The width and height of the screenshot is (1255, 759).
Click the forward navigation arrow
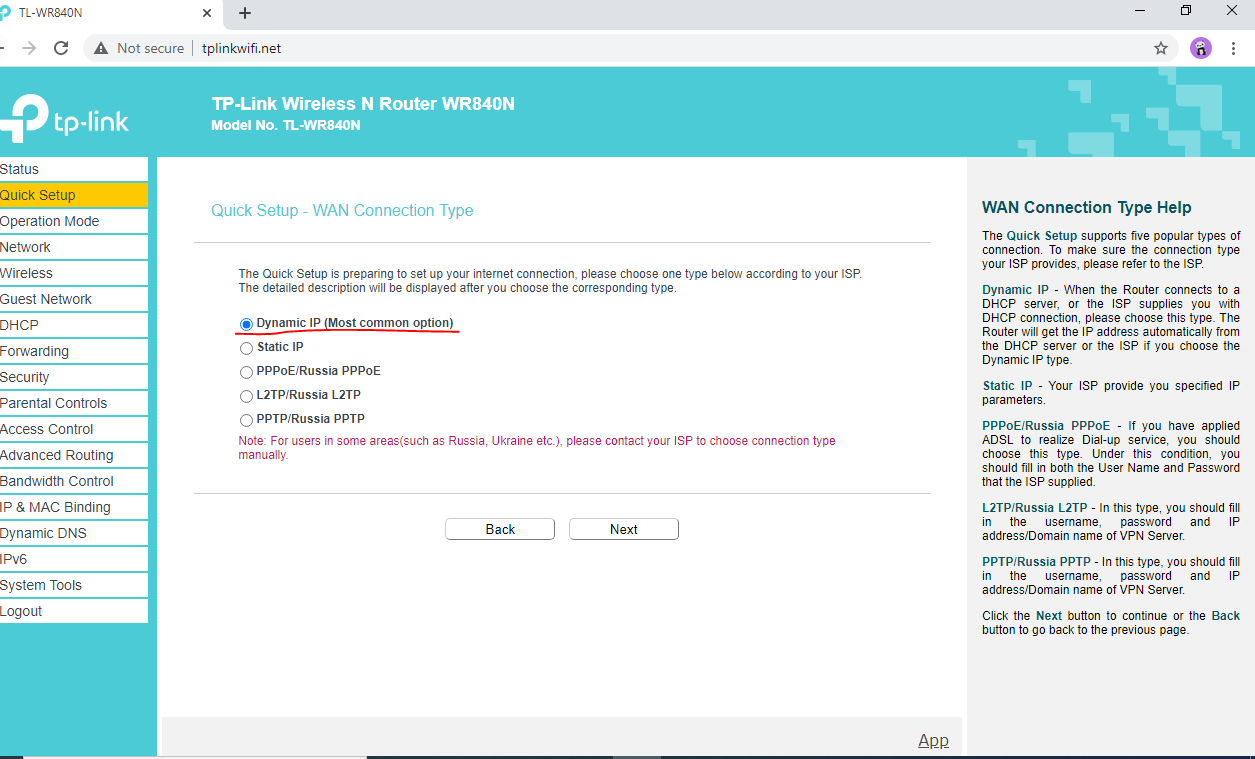(x=29, y=48)
